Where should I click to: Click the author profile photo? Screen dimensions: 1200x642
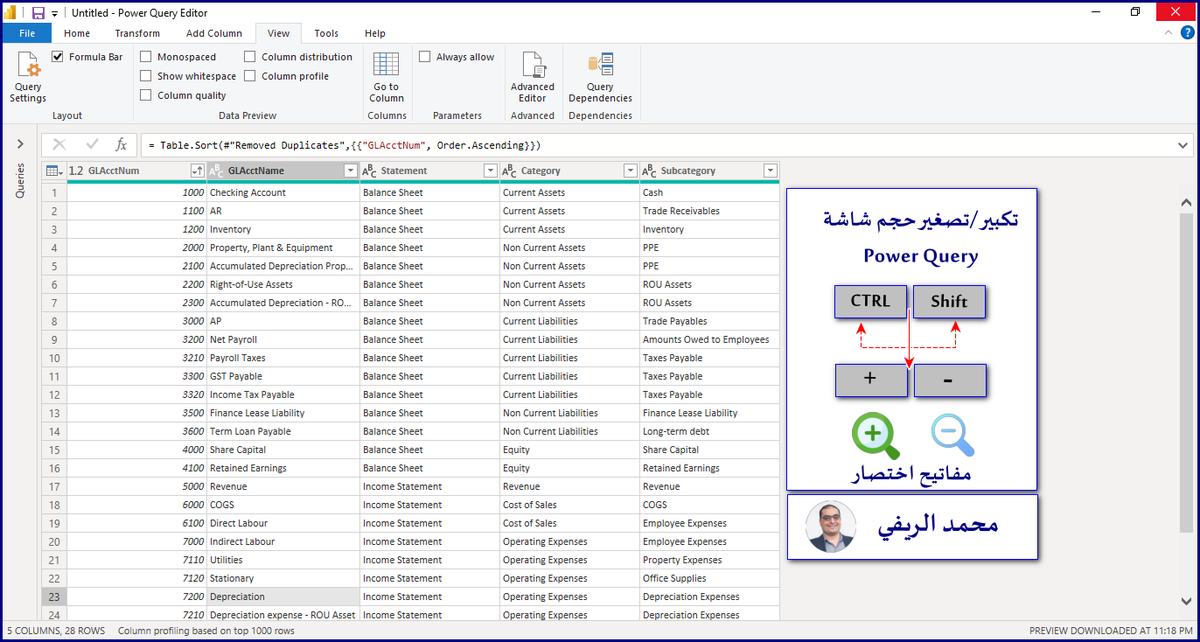click(832, 526)
